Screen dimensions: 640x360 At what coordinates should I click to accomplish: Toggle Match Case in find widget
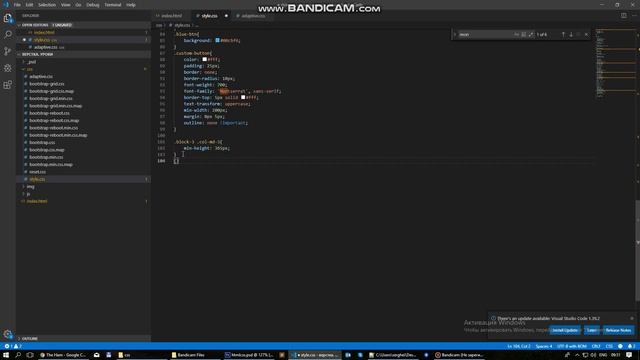(516, 35)
